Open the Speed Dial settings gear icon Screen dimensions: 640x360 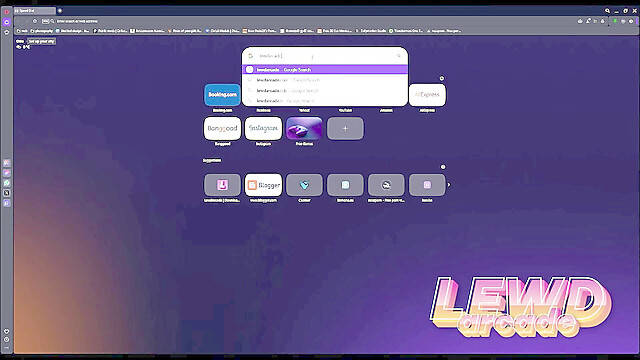point(442,78)
